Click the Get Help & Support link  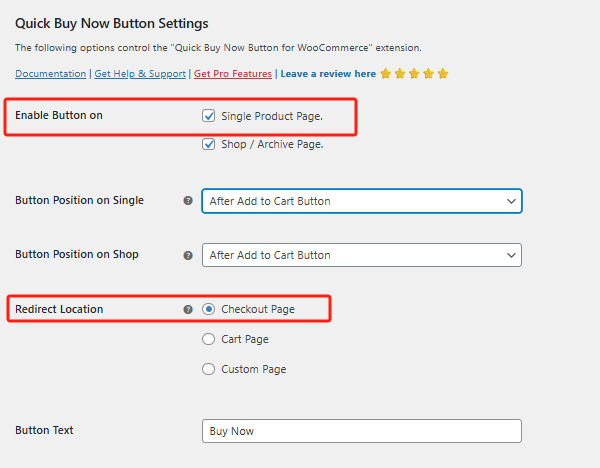click(x=140, y=74)
